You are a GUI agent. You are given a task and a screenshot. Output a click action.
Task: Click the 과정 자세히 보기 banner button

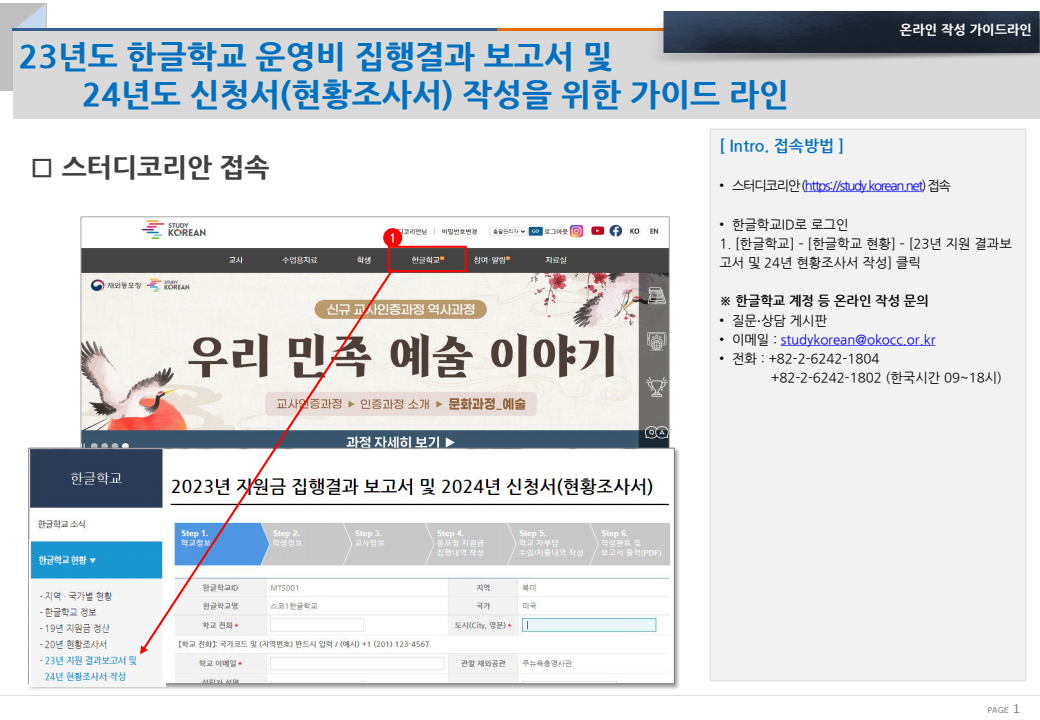400,442
